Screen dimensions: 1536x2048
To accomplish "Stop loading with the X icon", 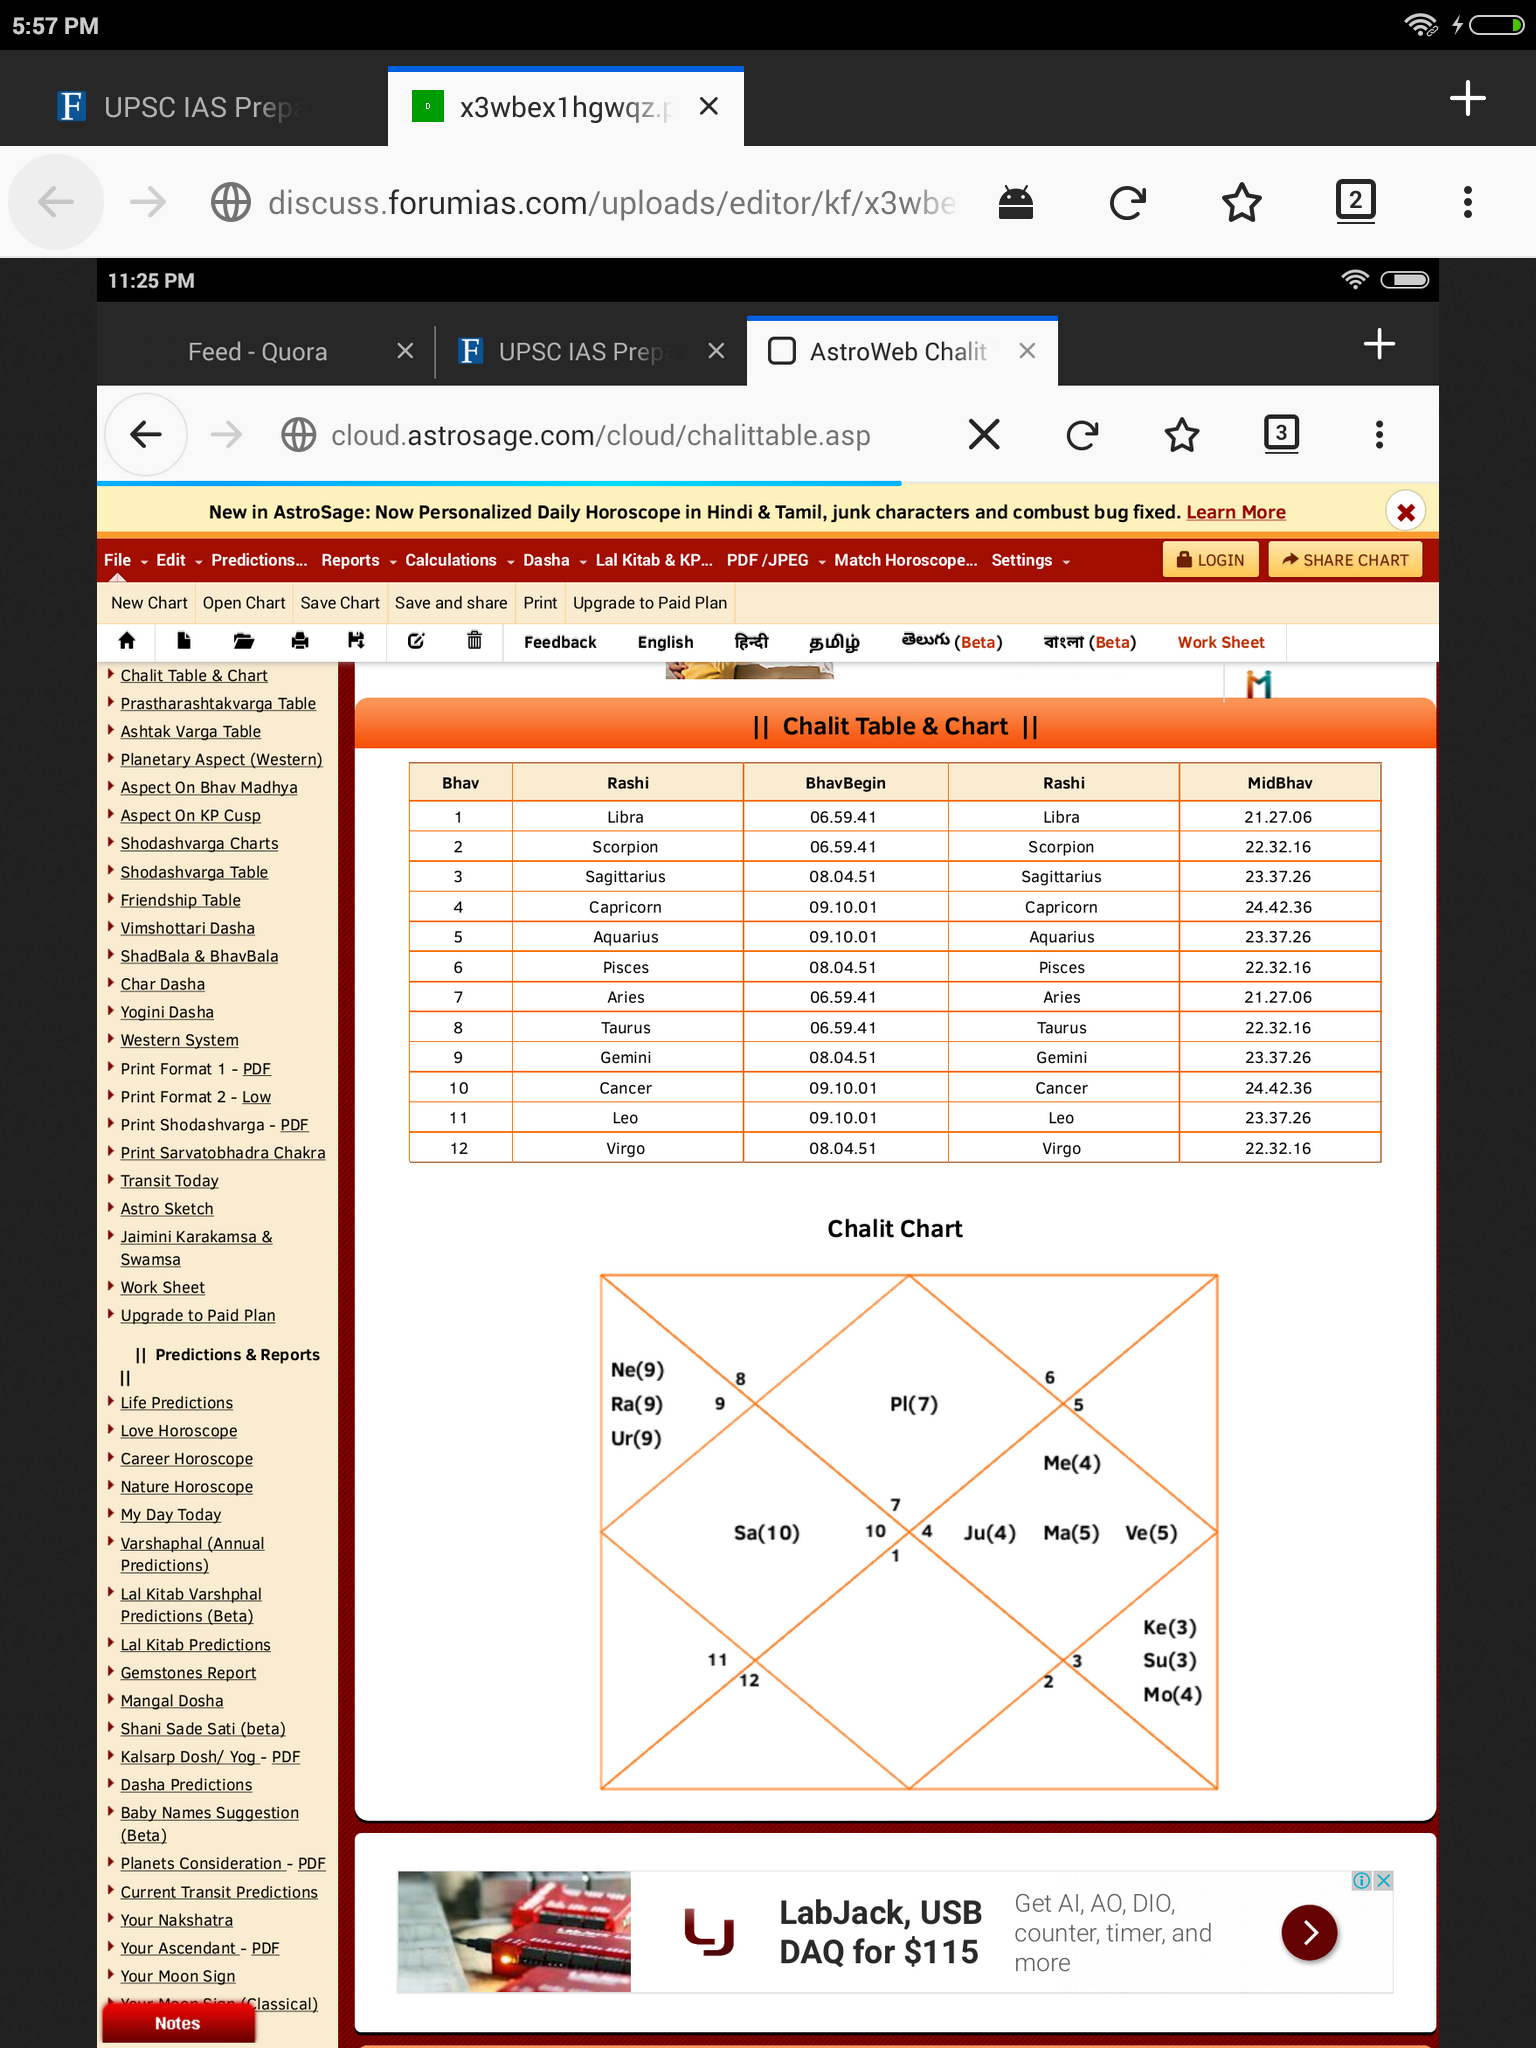I will click(x=984, y=434).
